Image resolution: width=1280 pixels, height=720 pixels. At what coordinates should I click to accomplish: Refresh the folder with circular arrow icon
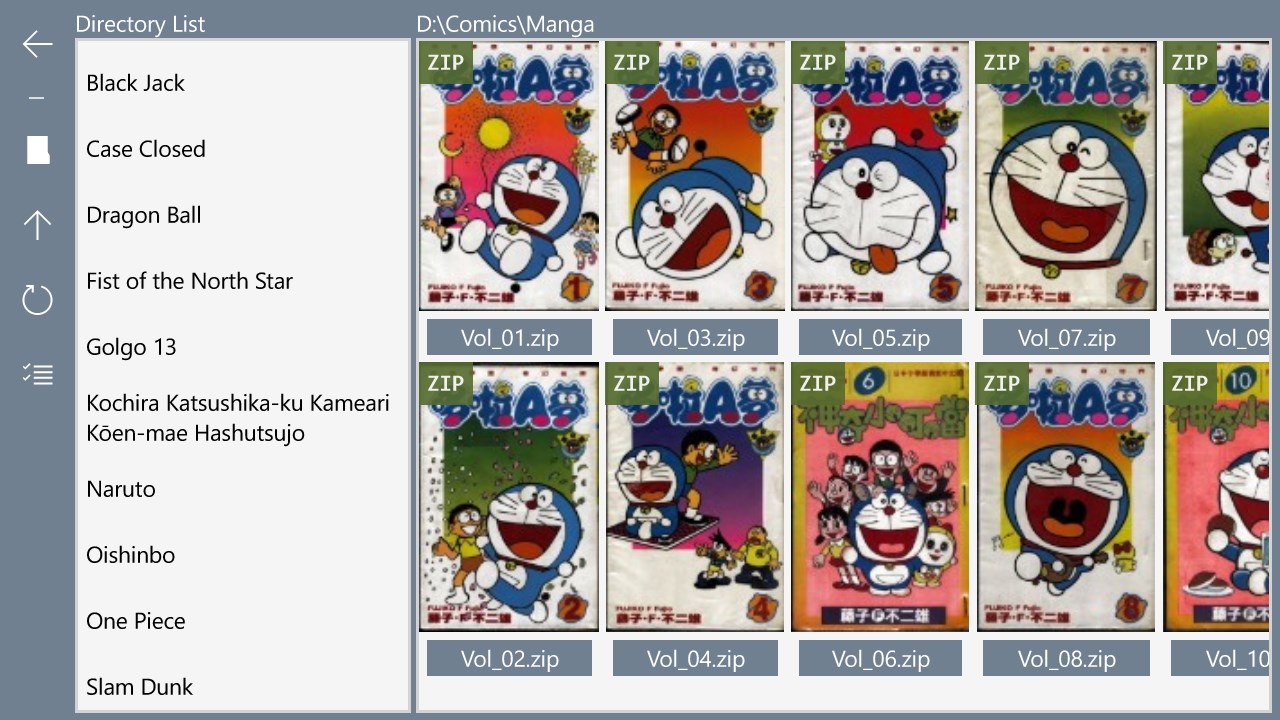pos(37,299)
